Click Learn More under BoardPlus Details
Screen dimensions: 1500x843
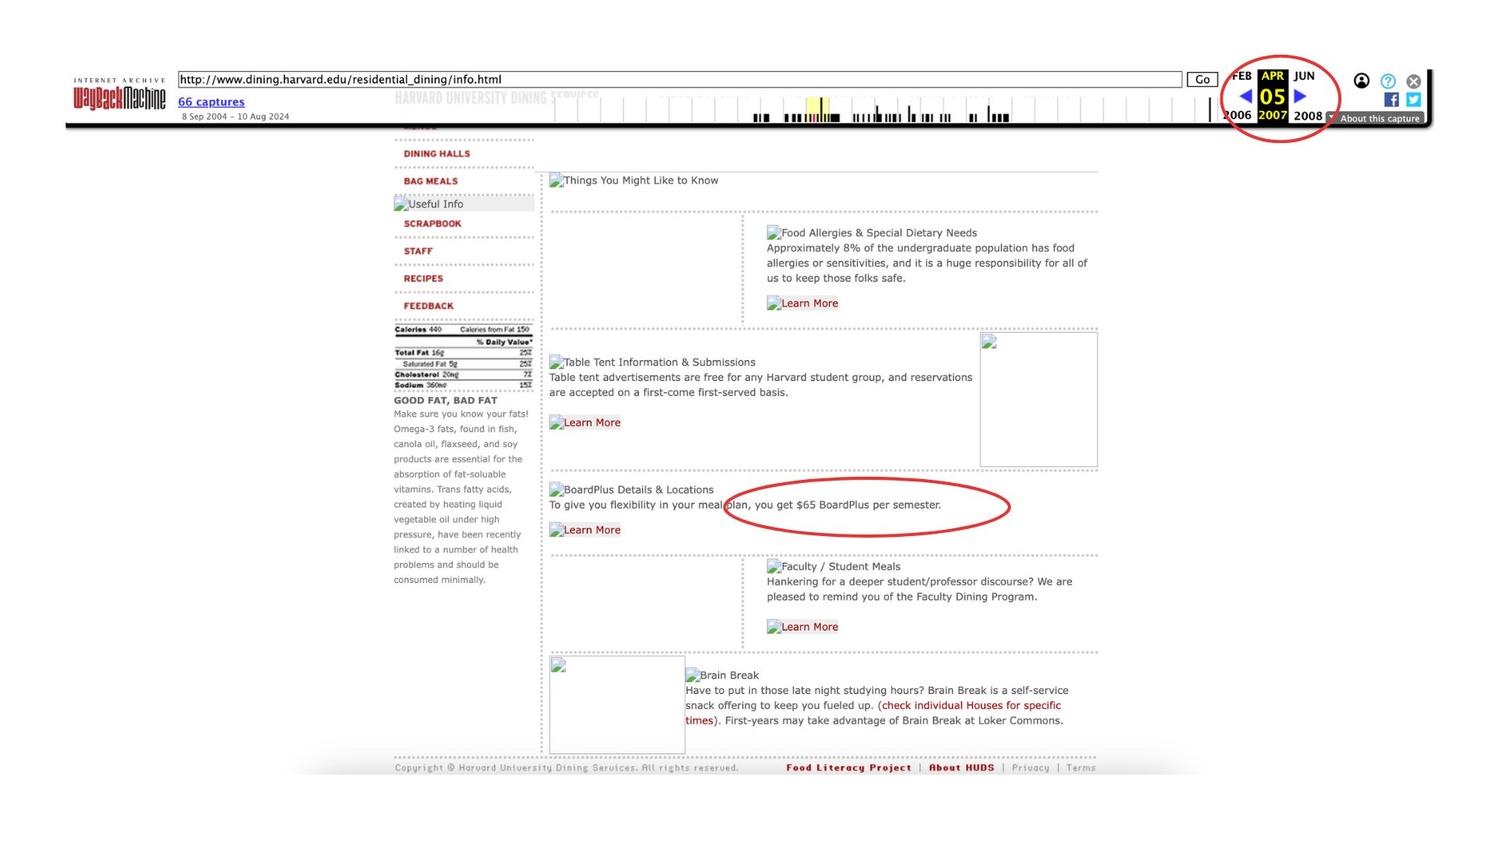tap(585, 530)
